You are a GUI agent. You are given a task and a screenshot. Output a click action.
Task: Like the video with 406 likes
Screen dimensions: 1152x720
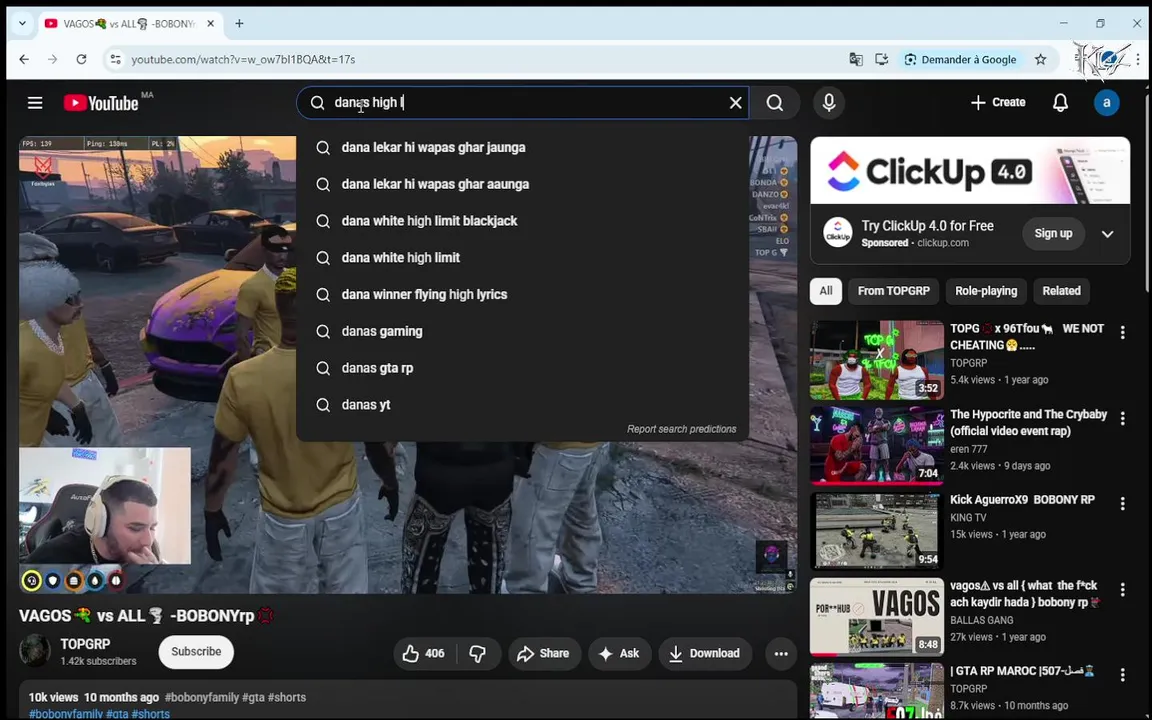(x=424, y=653)
